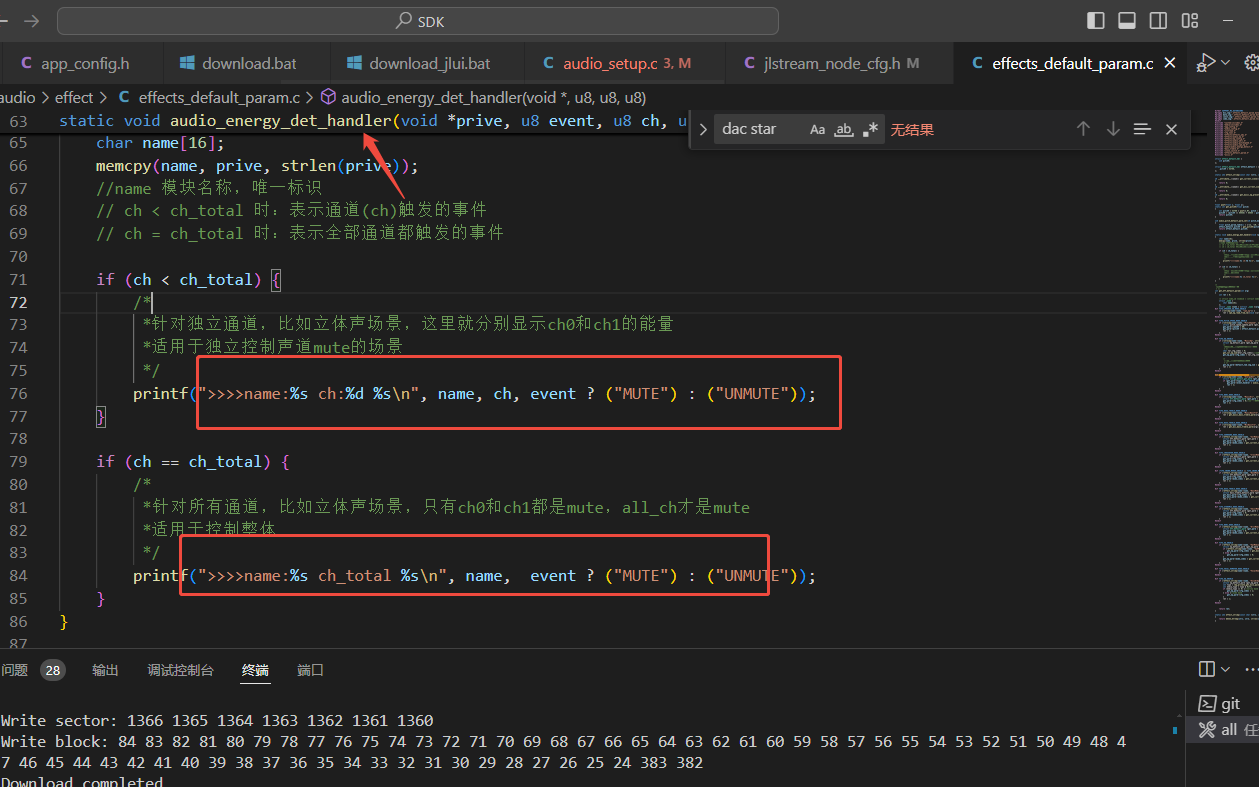The height and width of the screenshot is (787, 1259).
Task: Select the 'all' task terminal entry
Action: [1222, 730]
